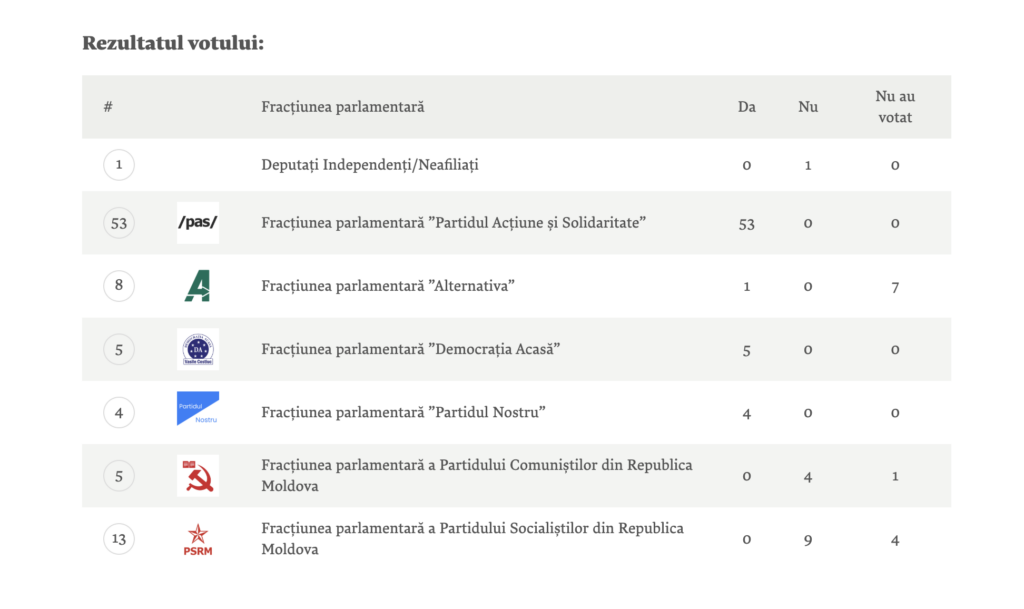Click the "Nu au votat" column header
The image size is (1024, 609).
895,107
